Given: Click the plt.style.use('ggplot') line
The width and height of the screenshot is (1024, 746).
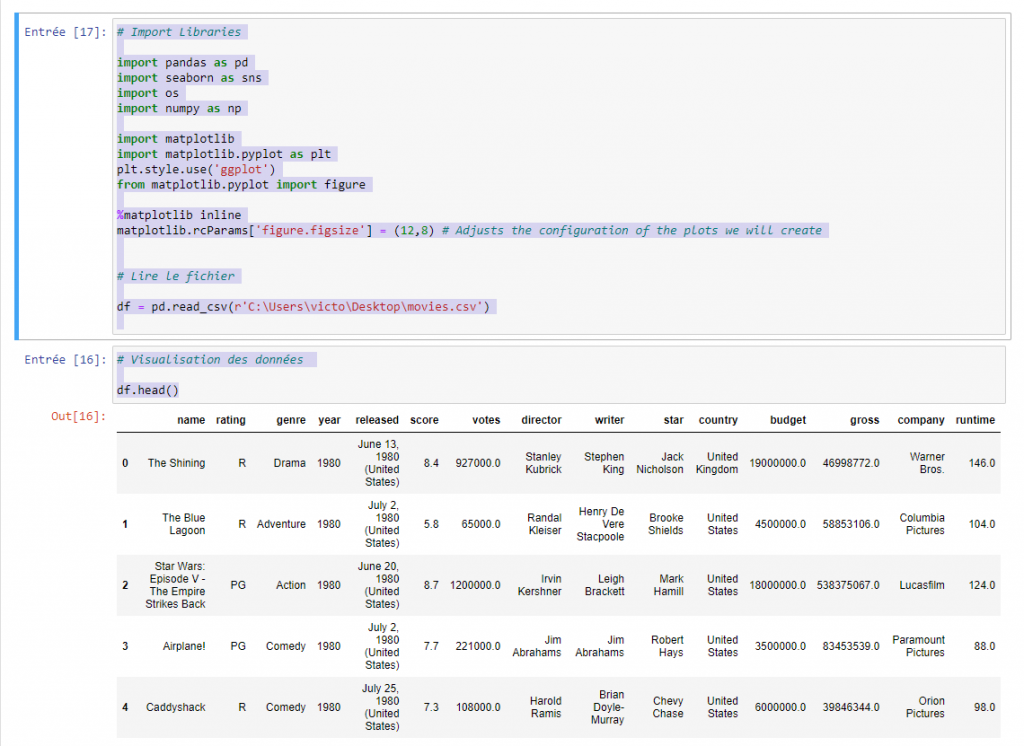Looking at the screenshot, I should coord(197,169).
